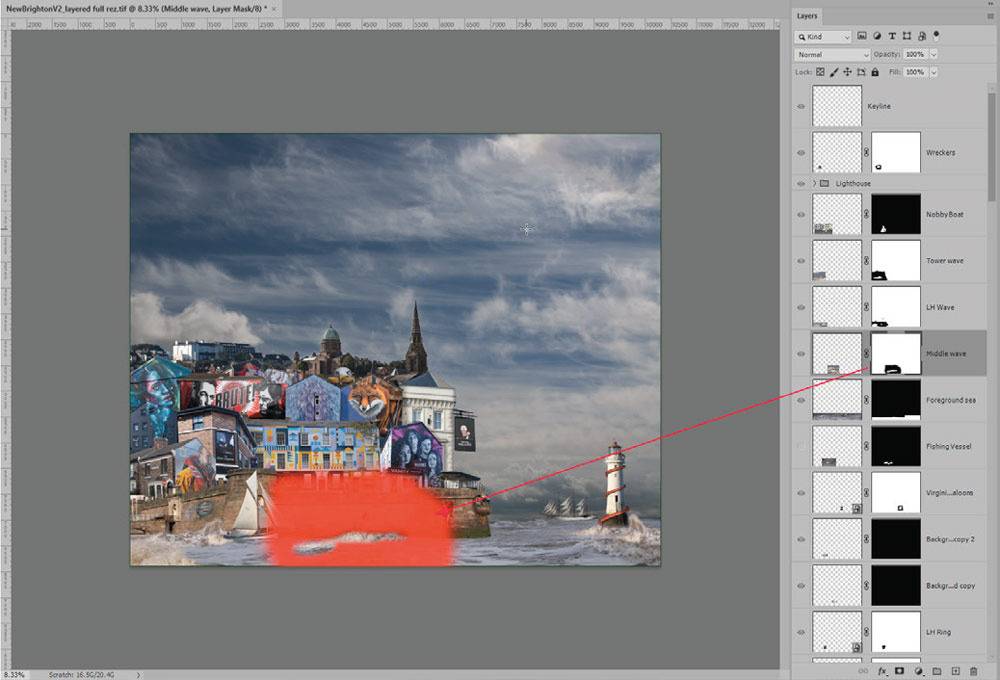Open the Layers panel flyout menu

pyautogui.click(x=990, y=15)
